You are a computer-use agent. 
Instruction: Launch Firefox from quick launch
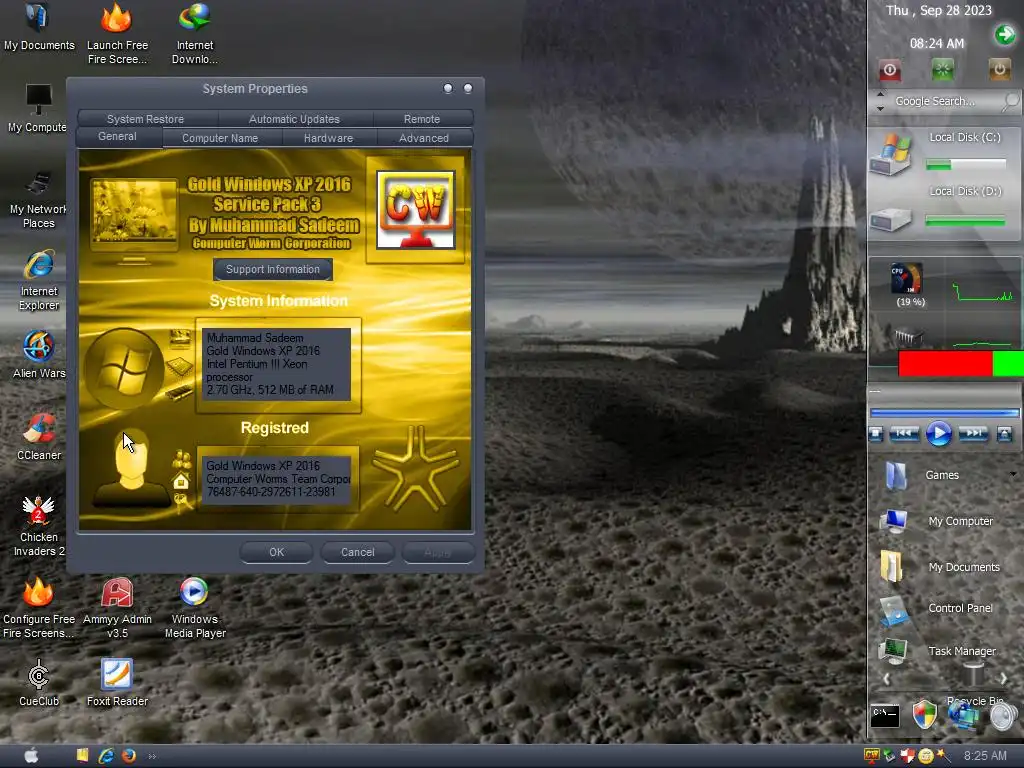click(129, 756)
